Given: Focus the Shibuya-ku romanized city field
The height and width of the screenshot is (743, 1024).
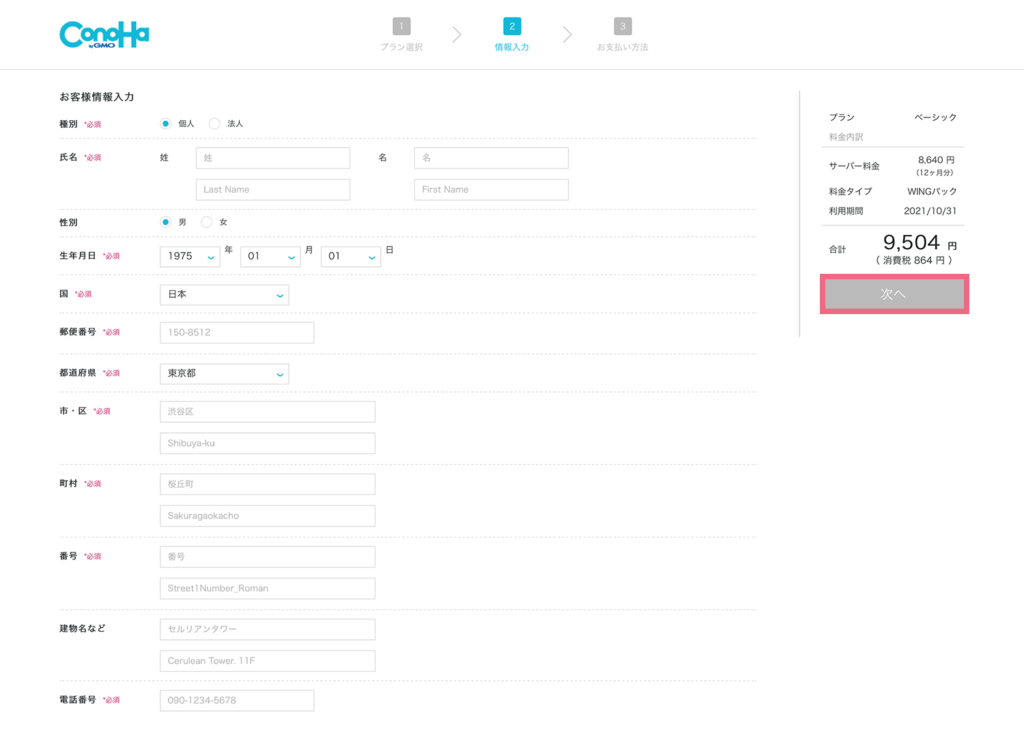Looking at the screenshot, I should tap(268, 443).
